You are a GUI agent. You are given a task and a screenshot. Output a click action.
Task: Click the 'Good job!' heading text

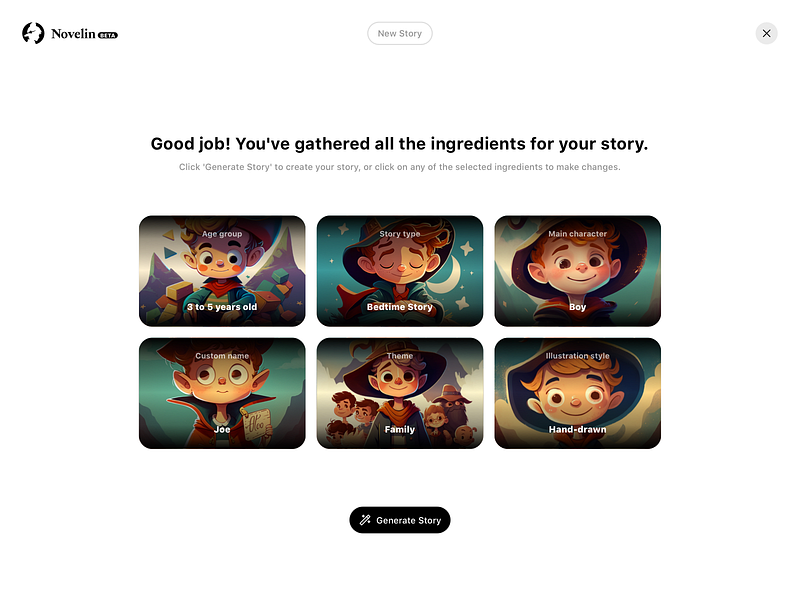point(399,144)
